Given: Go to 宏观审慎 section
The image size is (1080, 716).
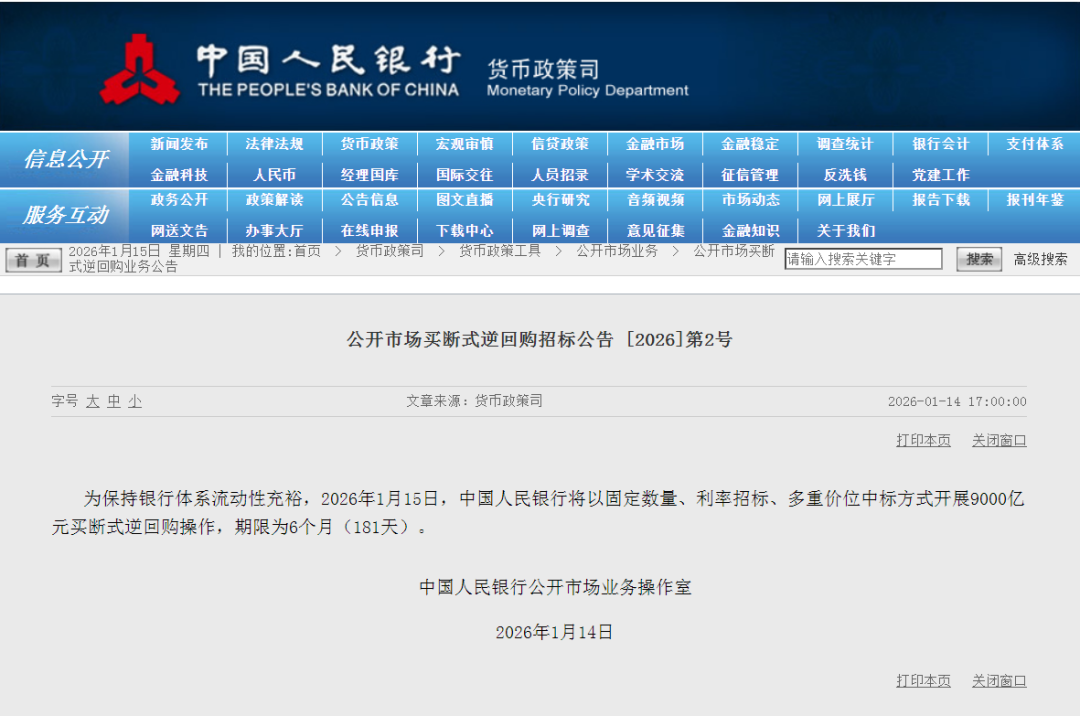Looking at the screenshot, I should tap(464, 144).
